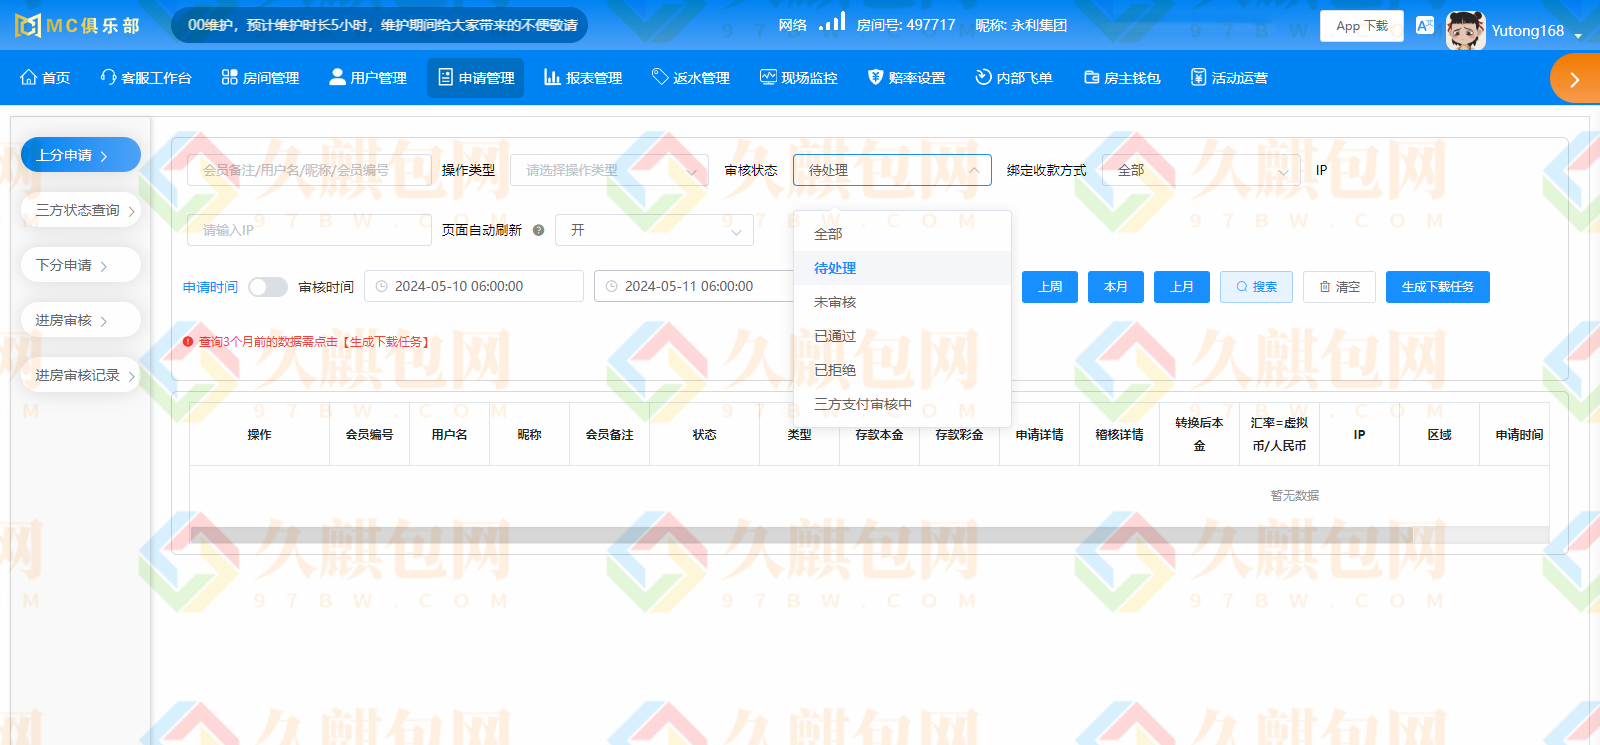This screenshot has width=1600, height=745.
Task: Click the 会员编号 column header
Action: (369, 434)
